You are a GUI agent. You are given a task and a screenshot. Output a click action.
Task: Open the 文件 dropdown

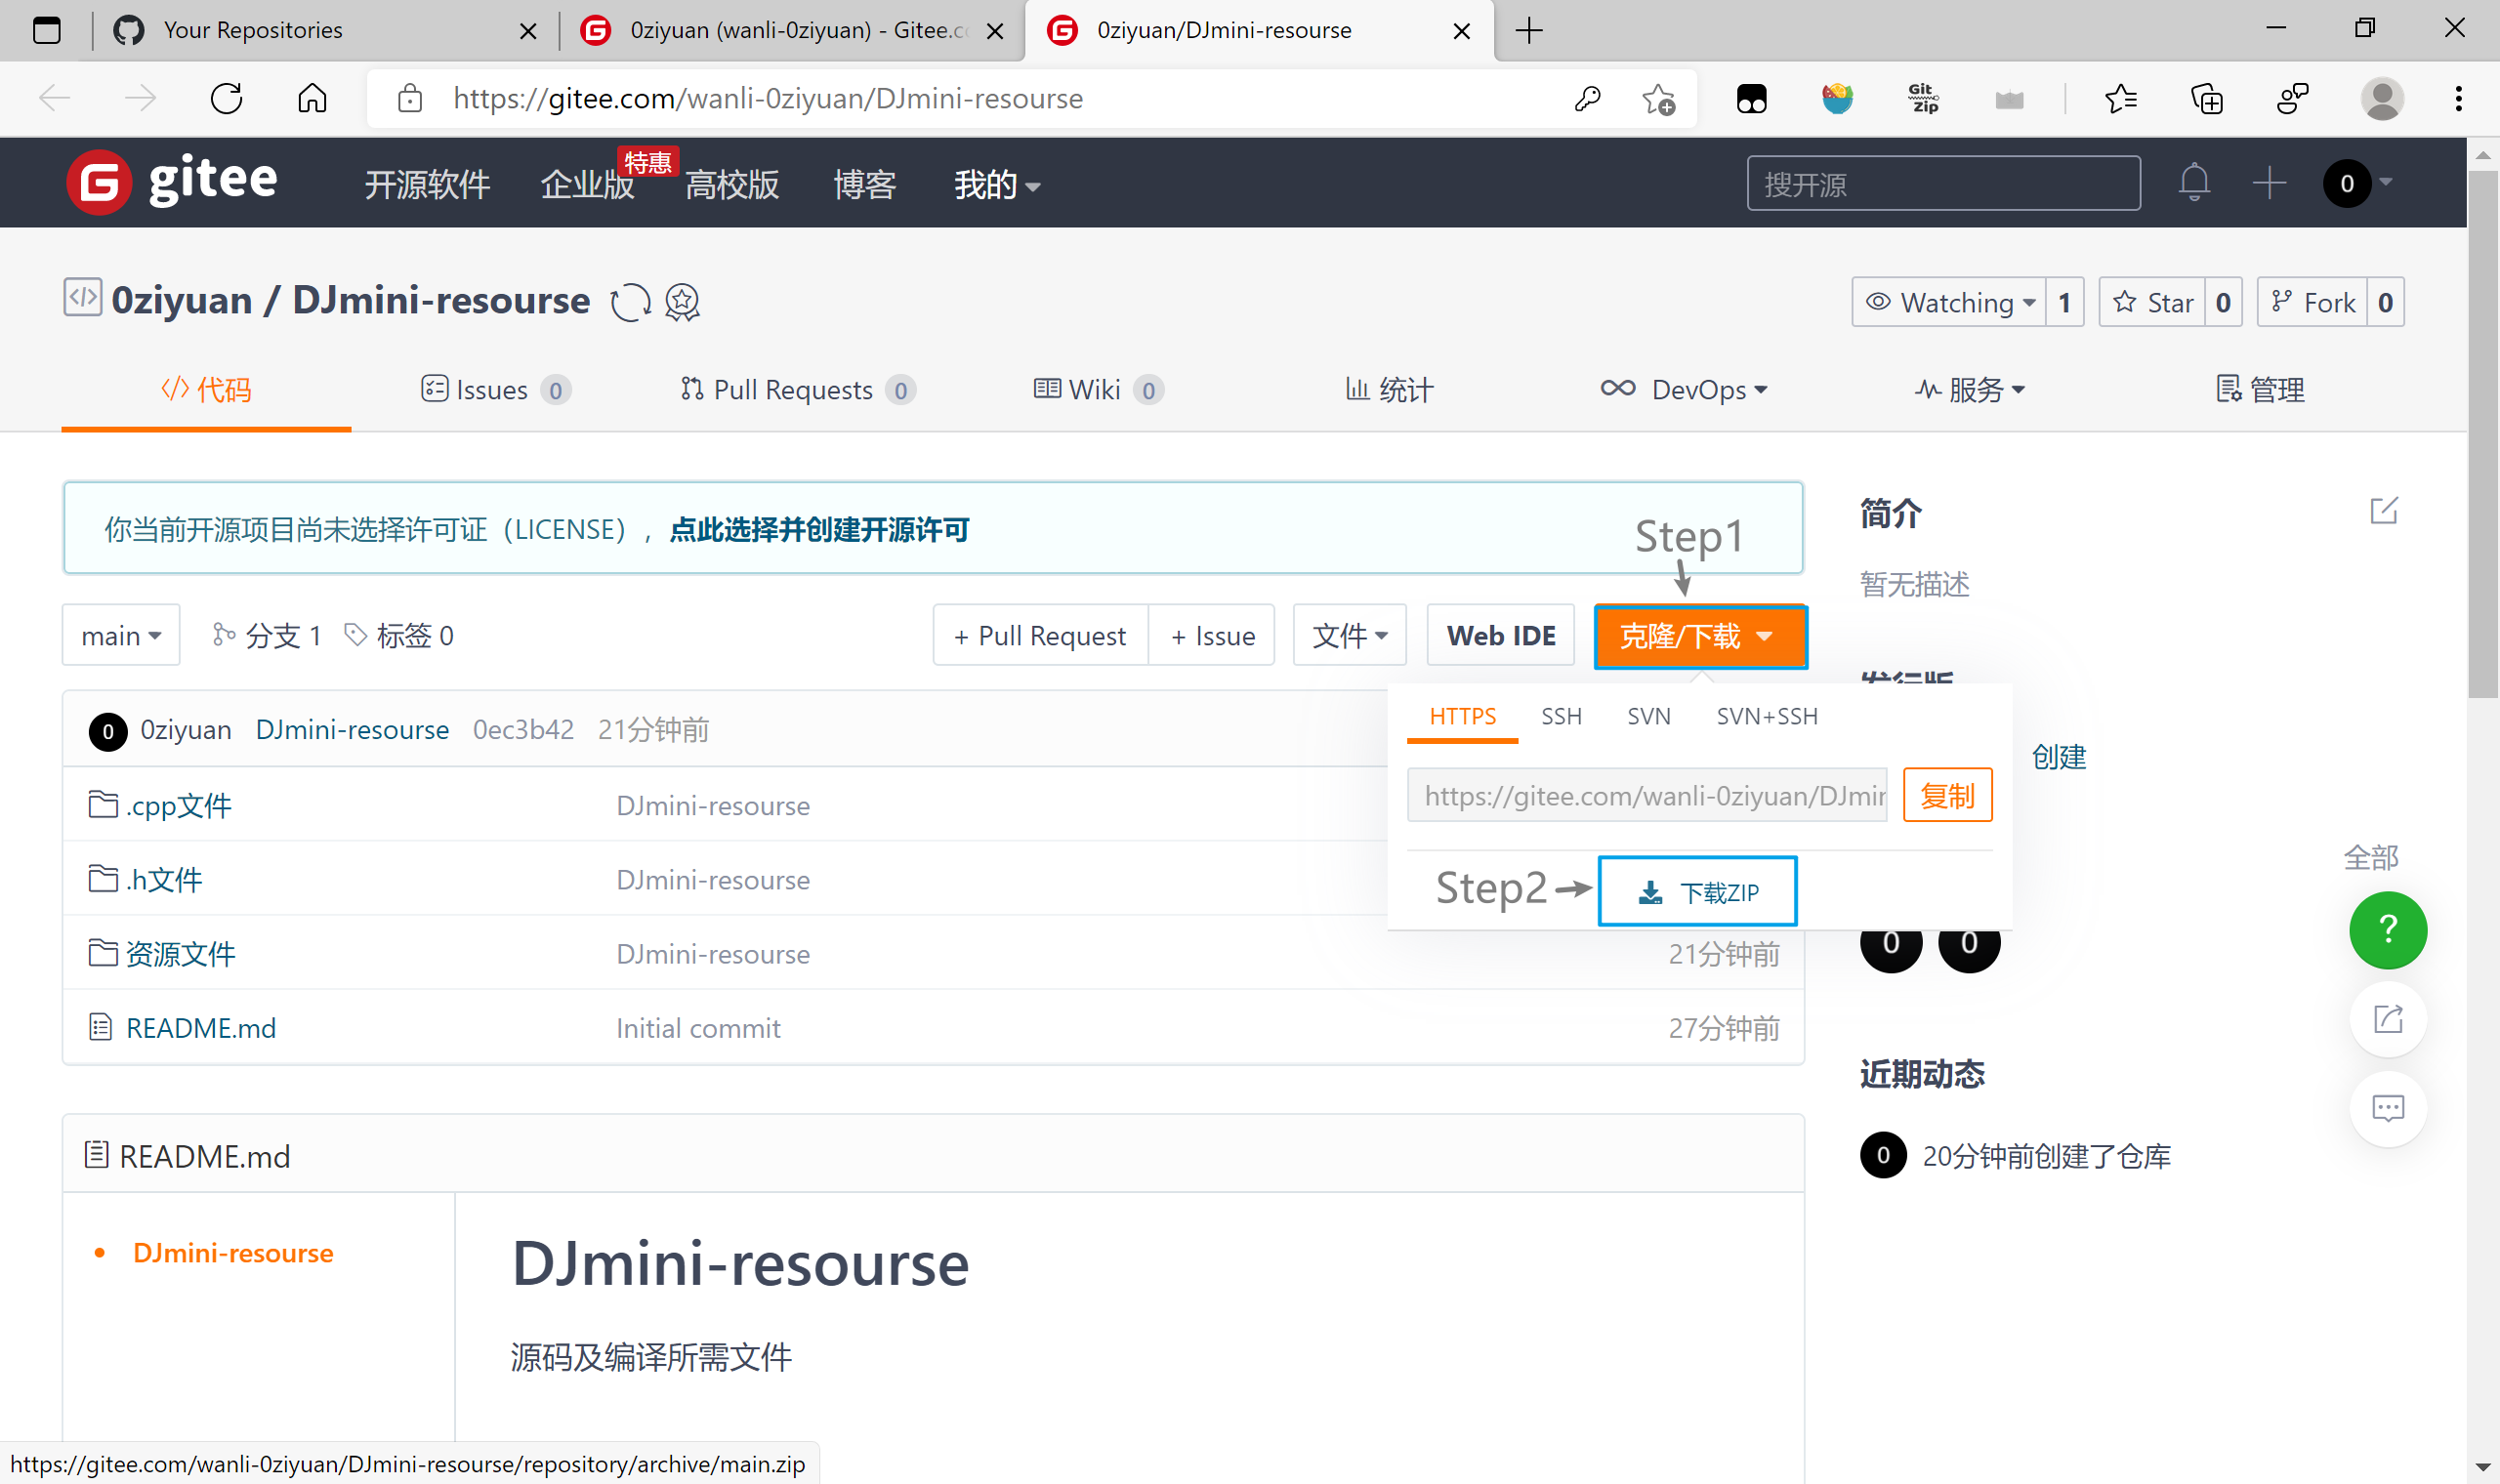[x=1349, y=635]
